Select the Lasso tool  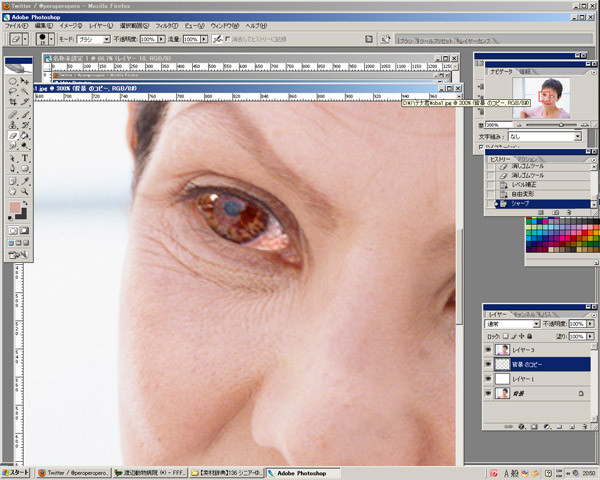point(13,91)
